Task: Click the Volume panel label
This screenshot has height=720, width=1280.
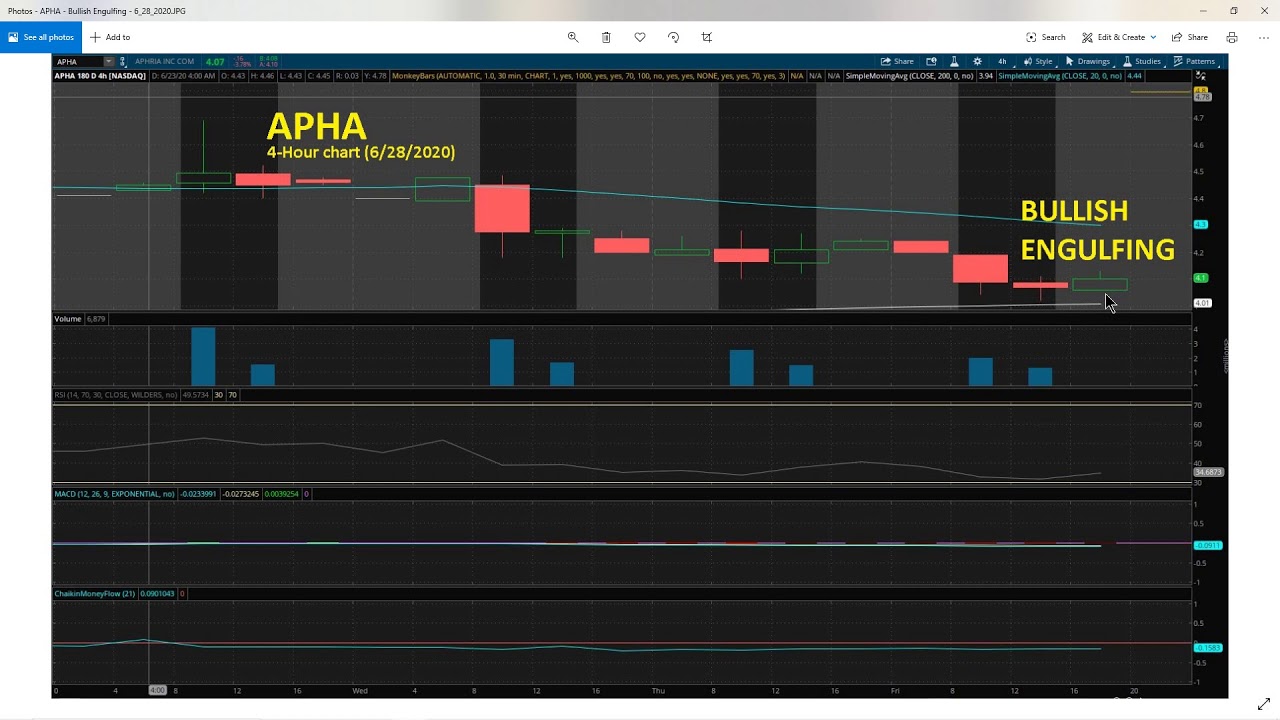Action: (x=68, y=319)
